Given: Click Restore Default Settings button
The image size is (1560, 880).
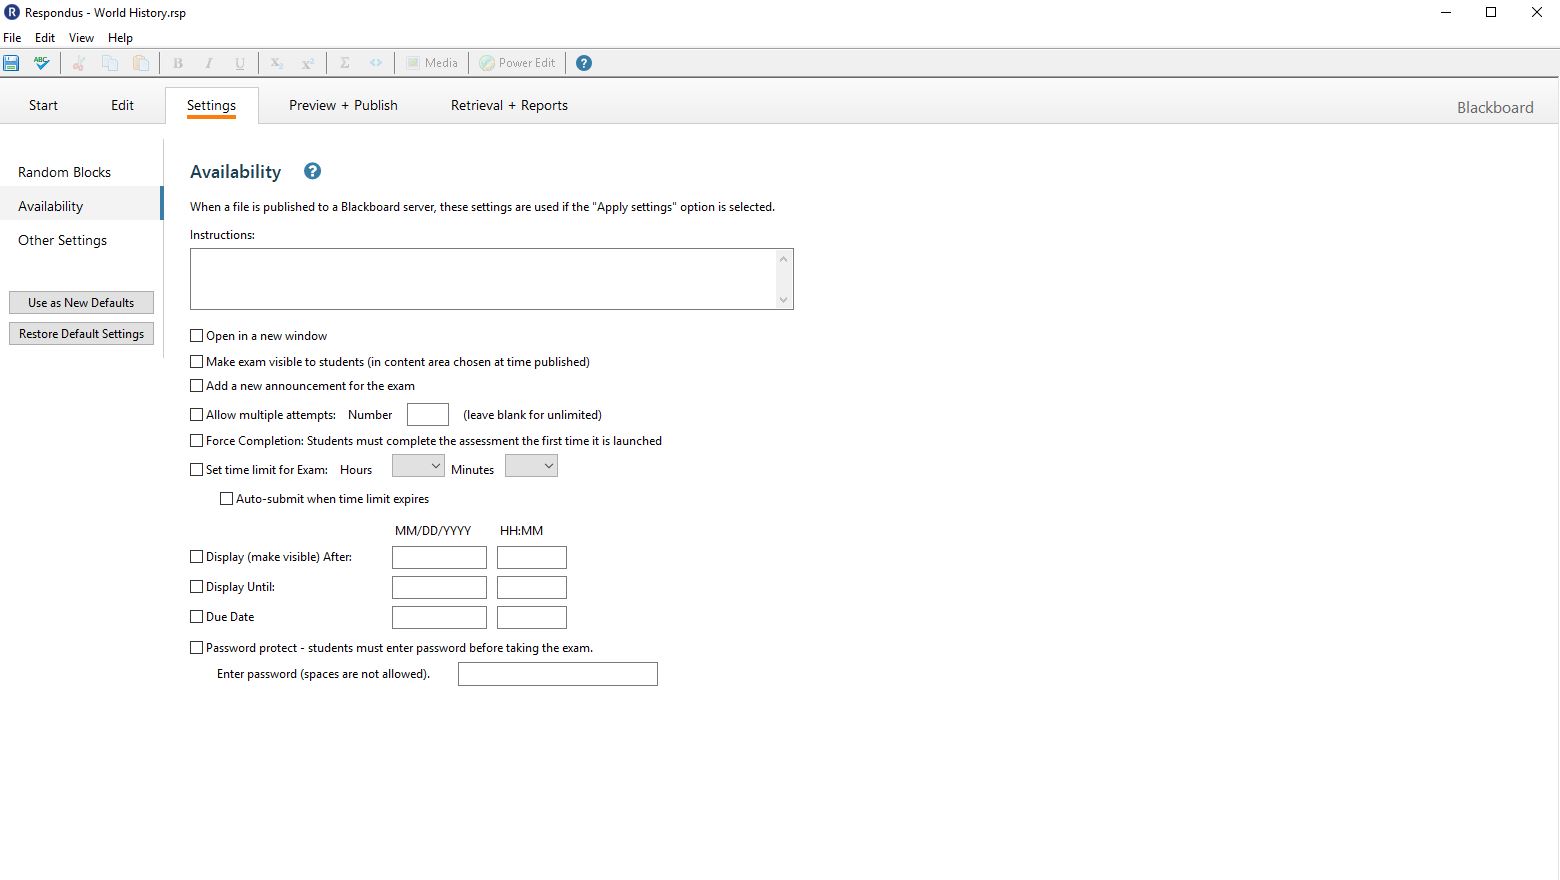Looking at the screenshot, I should (81, 334).
